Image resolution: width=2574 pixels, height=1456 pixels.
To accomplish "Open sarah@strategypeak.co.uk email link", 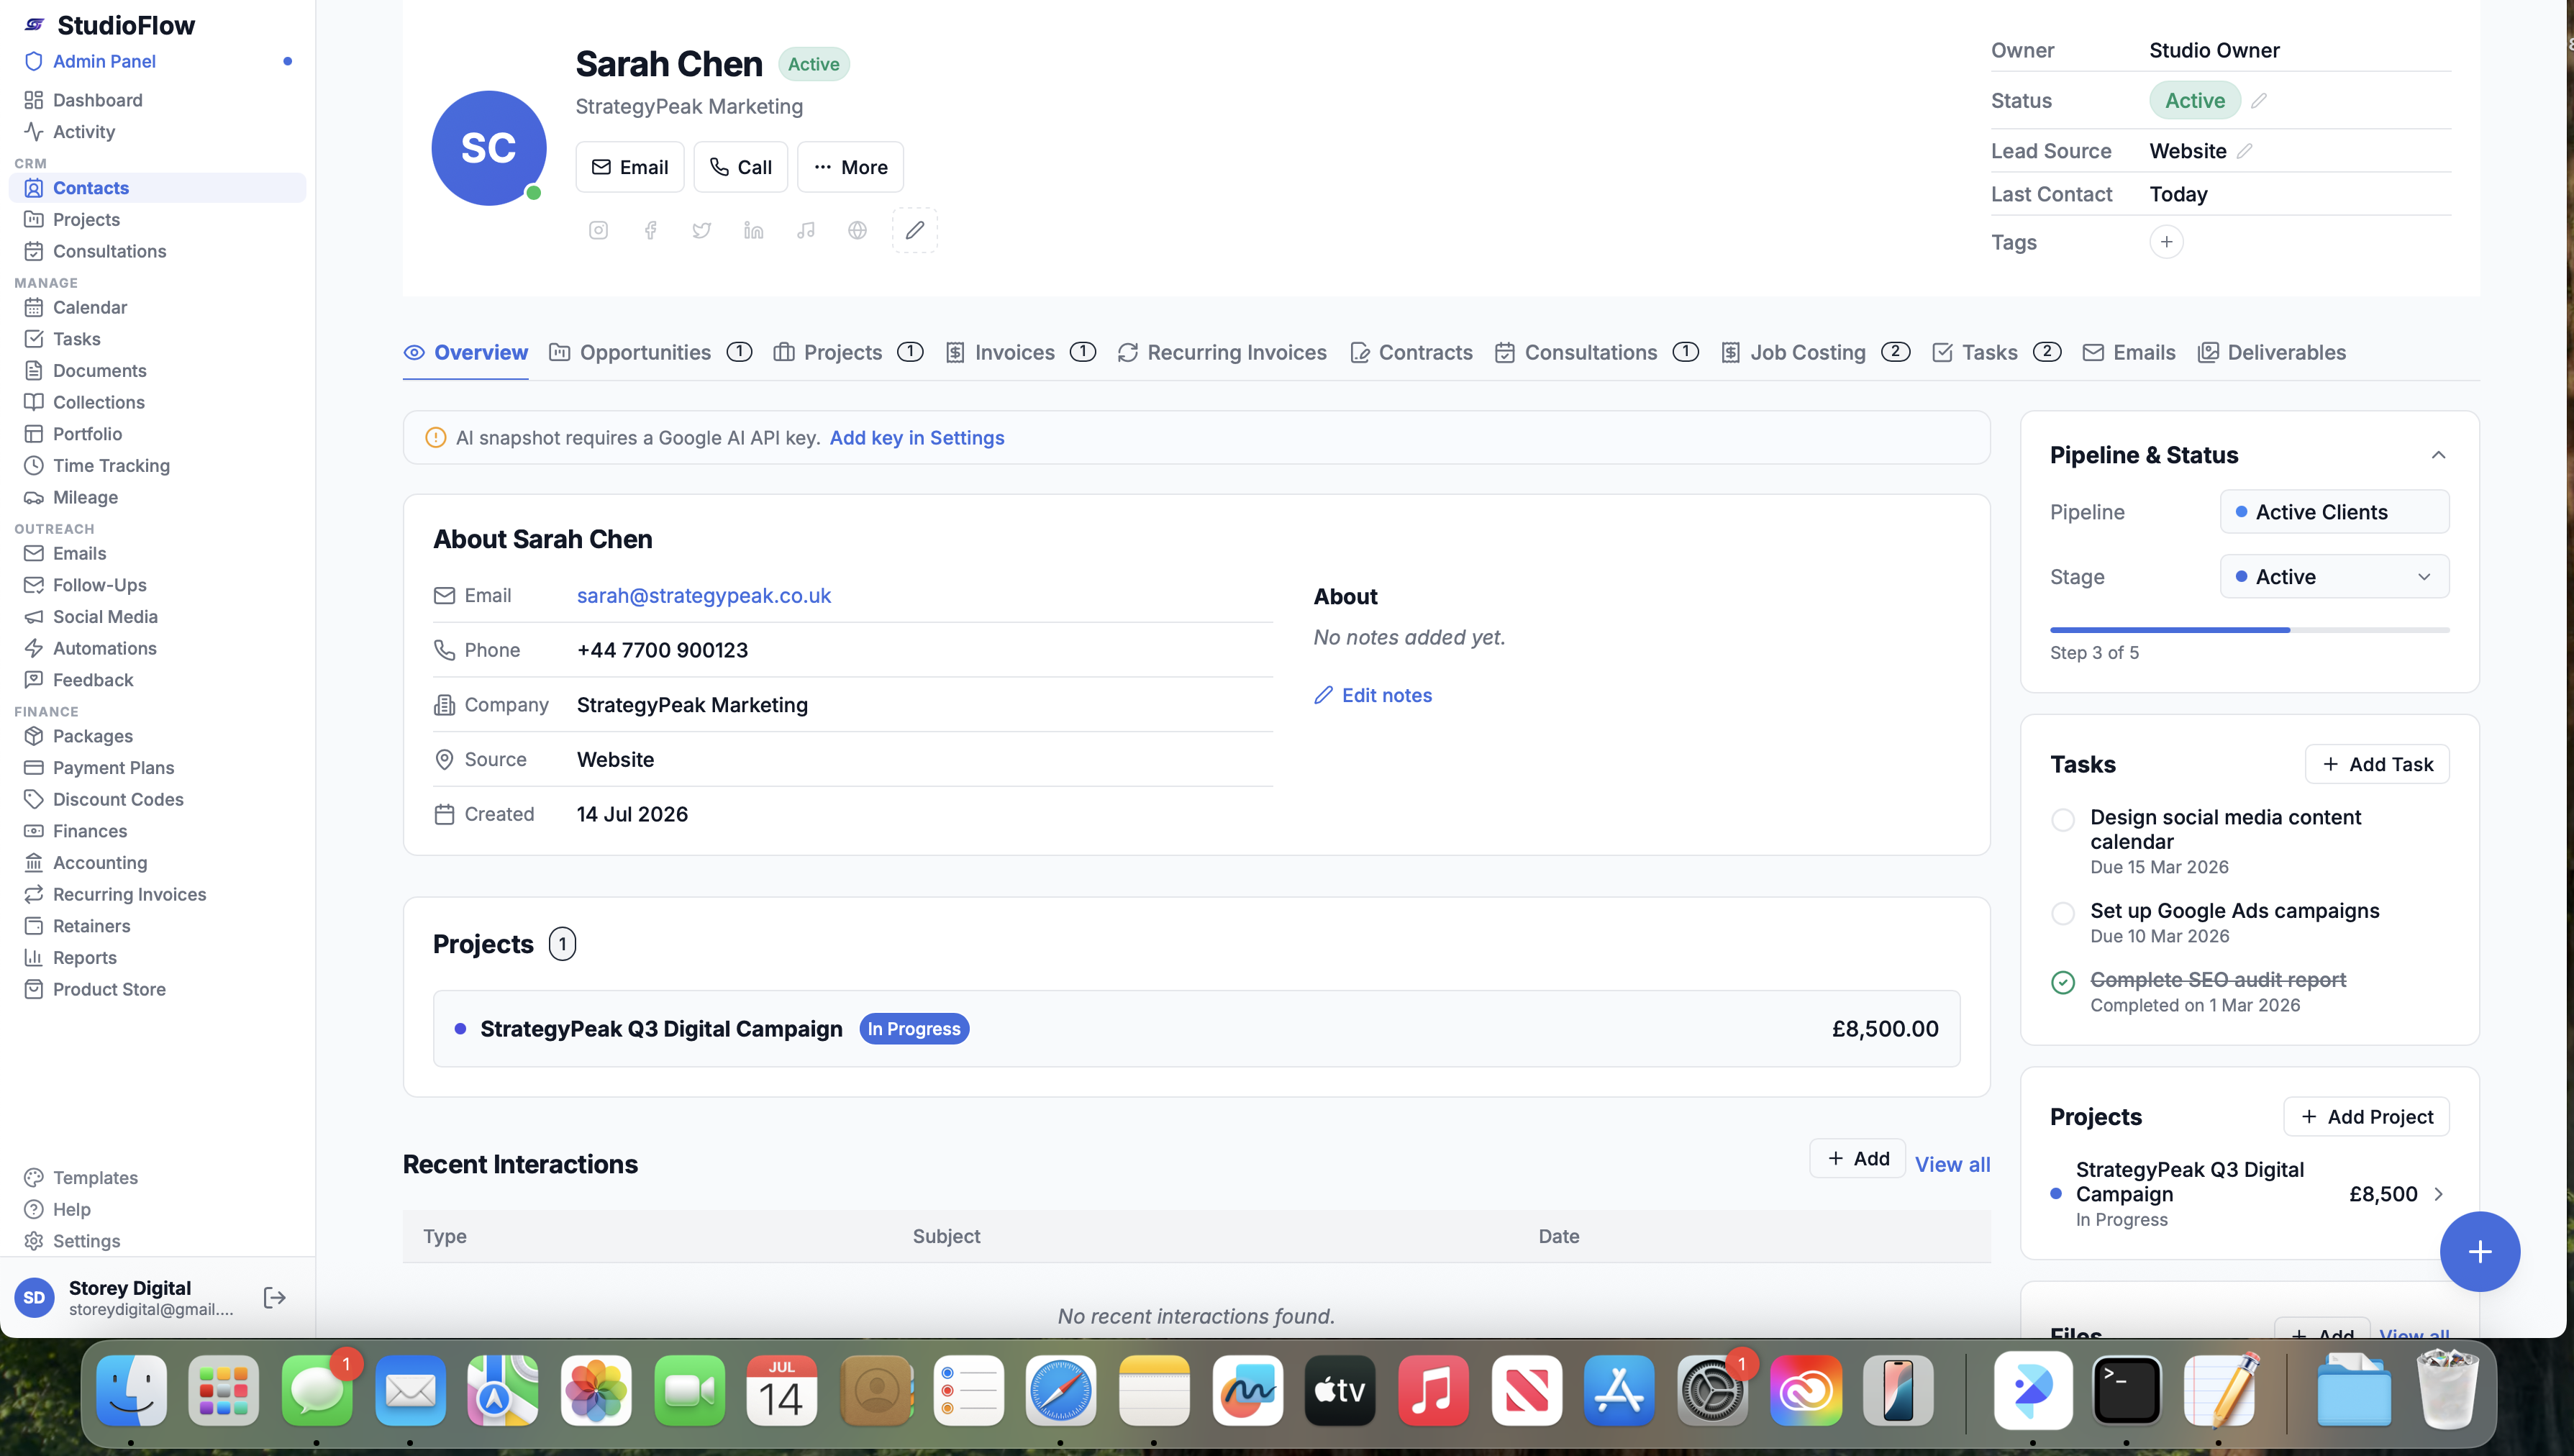I will [704, 595].
